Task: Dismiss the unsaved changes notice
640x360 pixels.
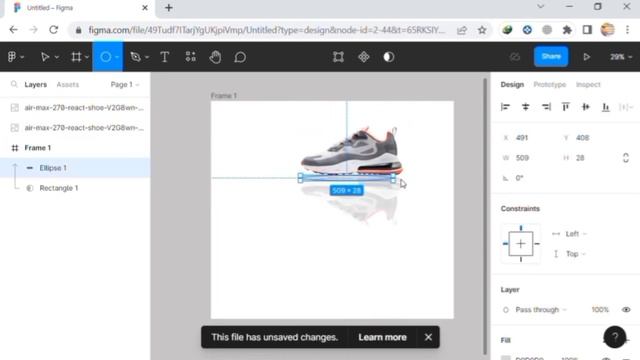Action: (x=428, y=337)
